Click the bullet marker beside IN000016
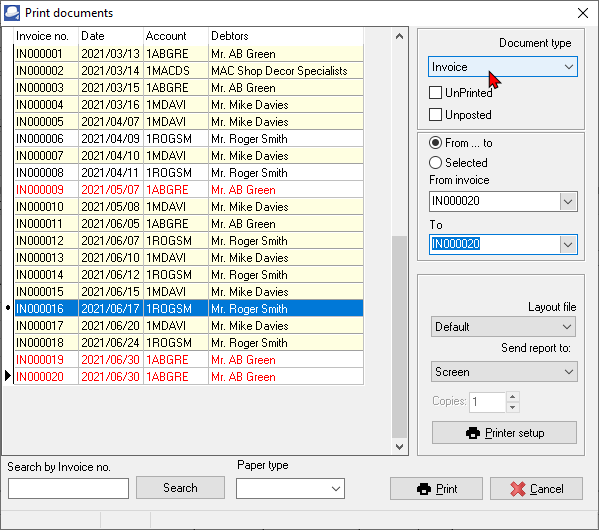 [x=8, y=308]
